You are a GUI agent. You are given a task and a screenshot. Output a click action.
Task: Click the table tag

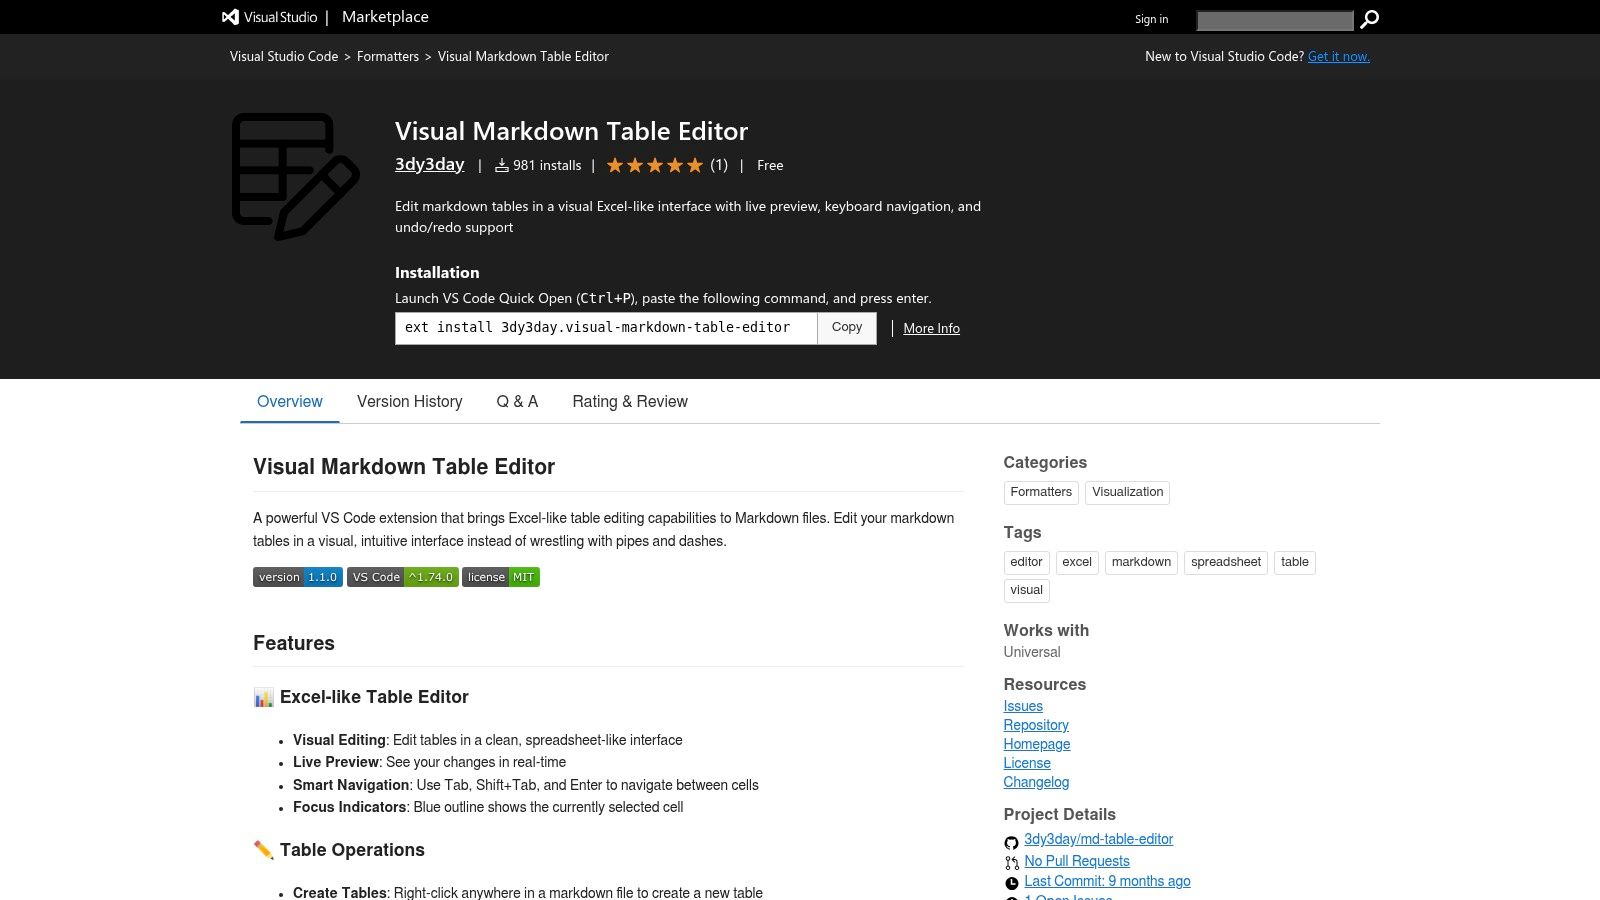point(1295,562)
